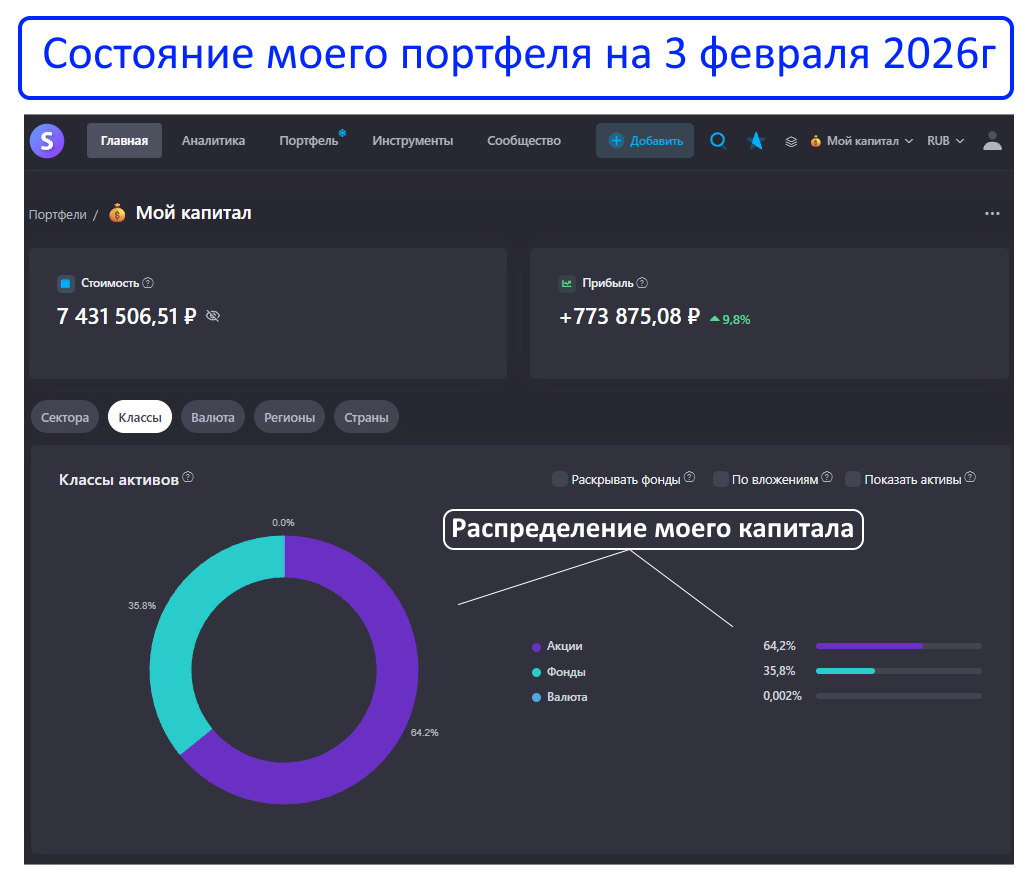The image size is (1035, 880).
Task: Open the search icon in the header
Action: [718, 141]
